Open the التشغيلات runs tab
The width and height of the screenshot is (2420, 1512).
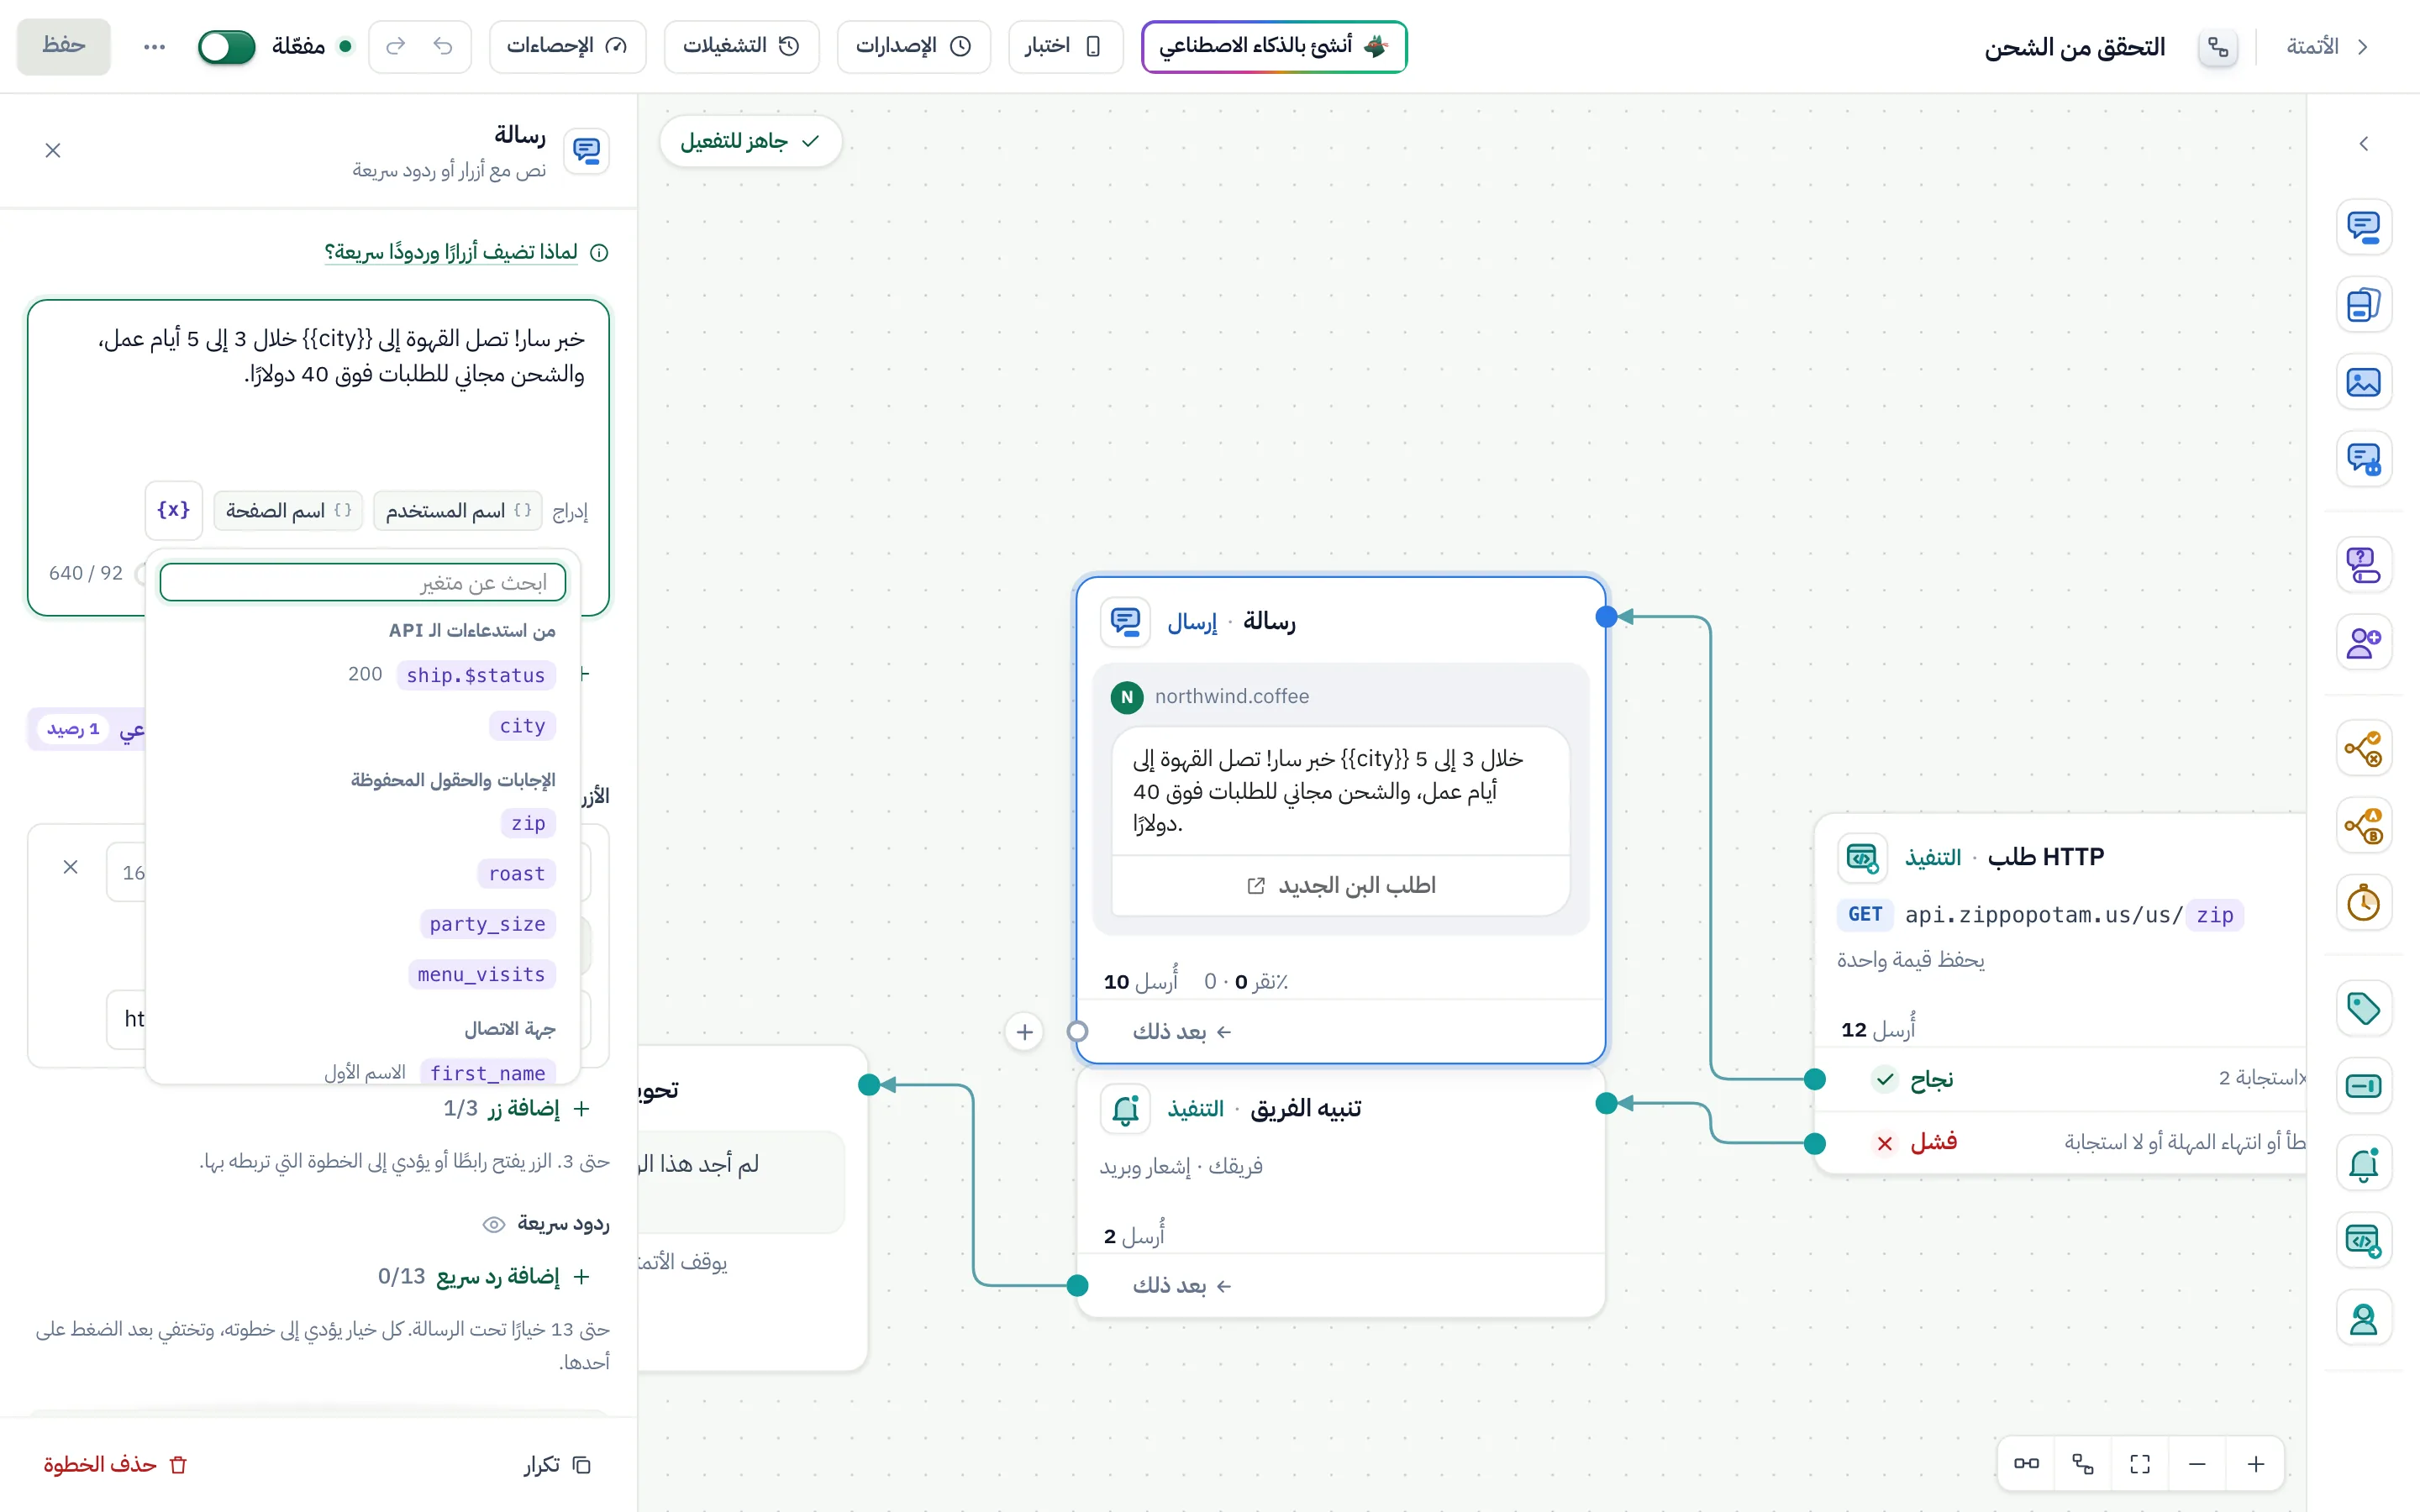pyautogui.click(x=741, y=46)
